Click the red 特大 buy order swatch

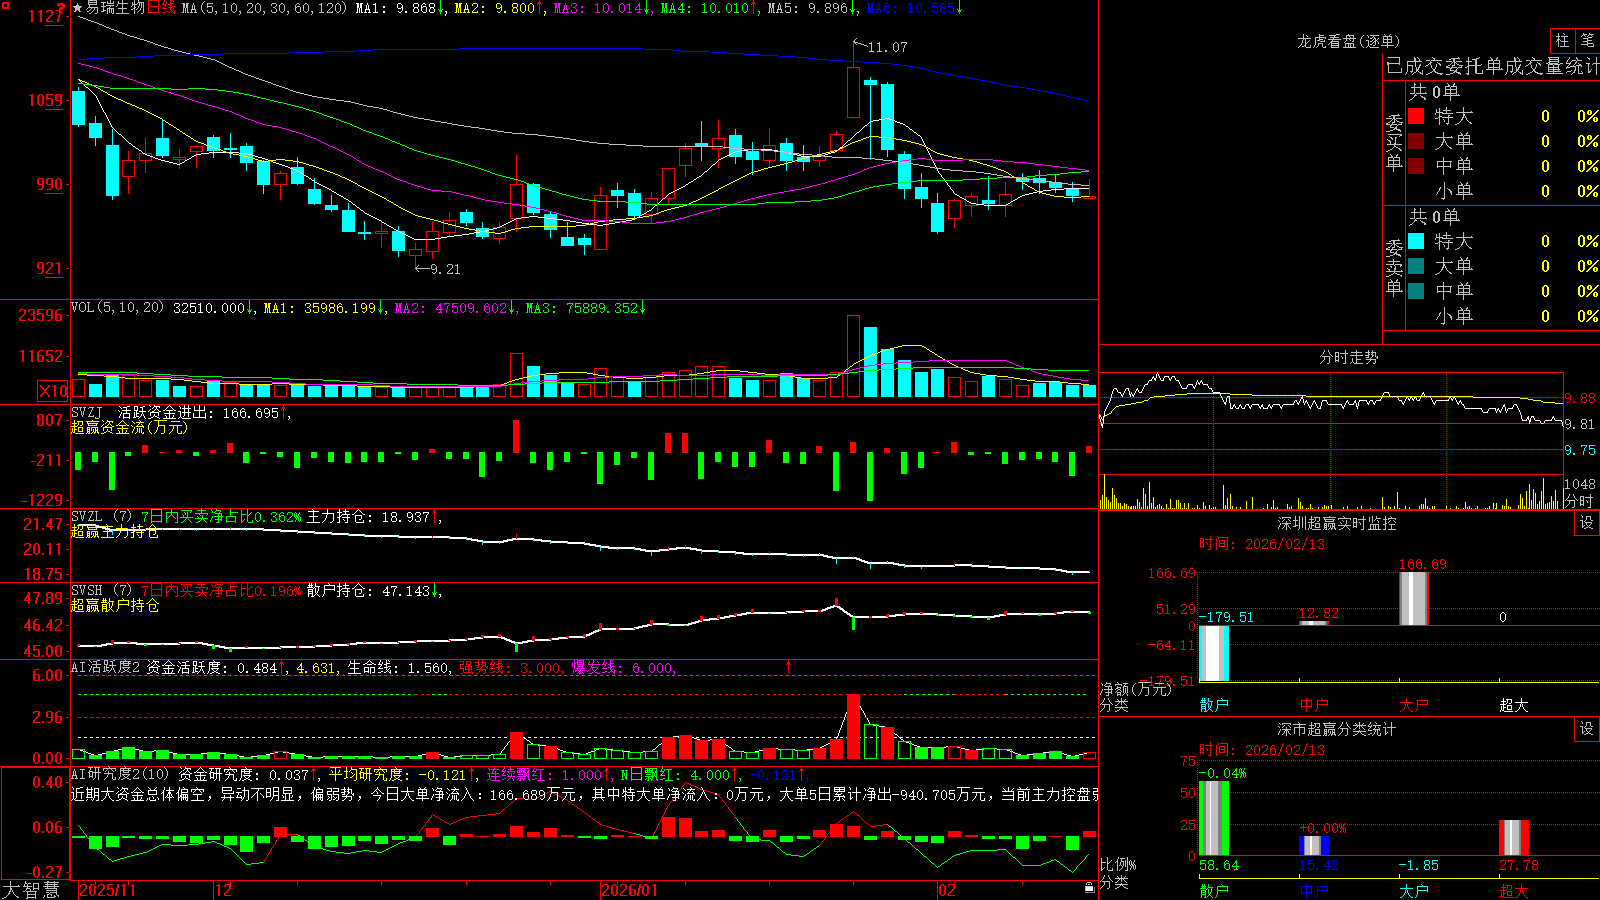click(x=1416, y=116)
